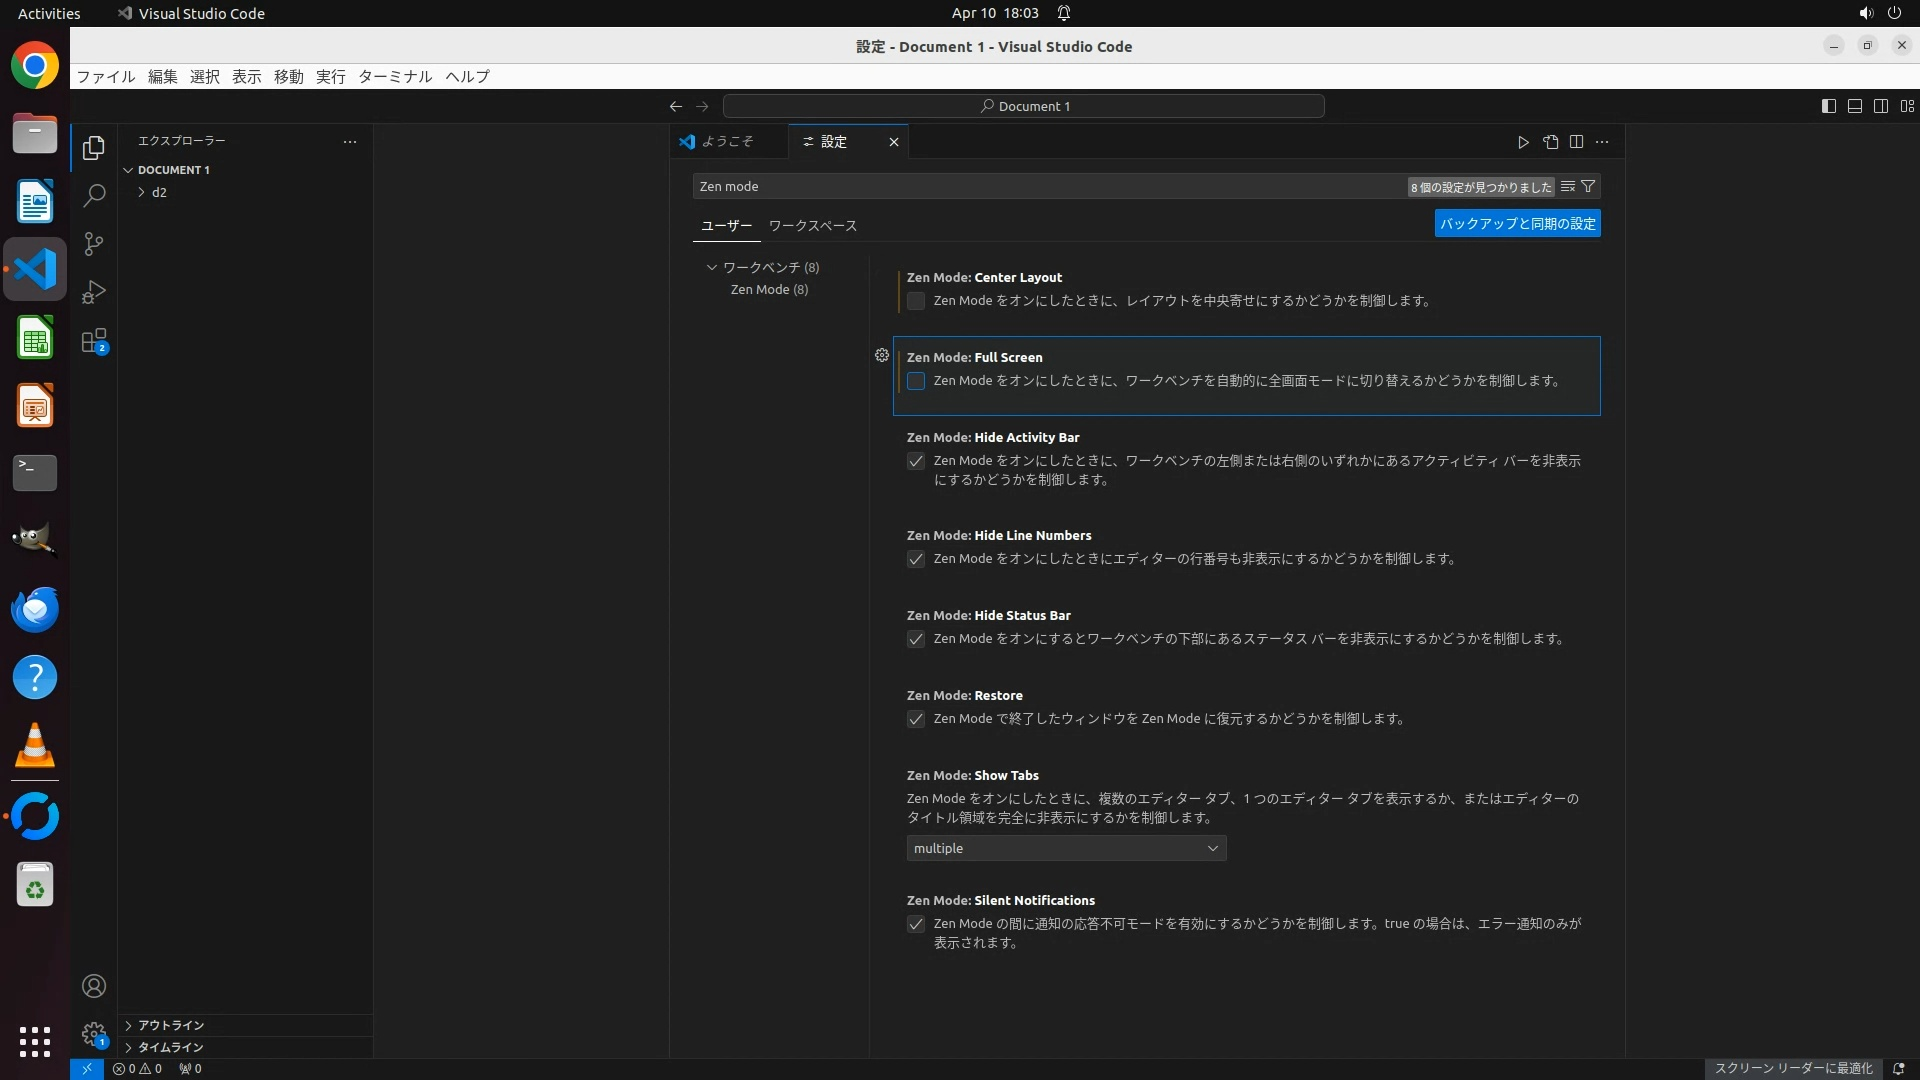Image resolution: width=1920 pixels, height=1080 pixels.
Task: Click gear icon beside Full Screen setting
Action: point(881,355)
